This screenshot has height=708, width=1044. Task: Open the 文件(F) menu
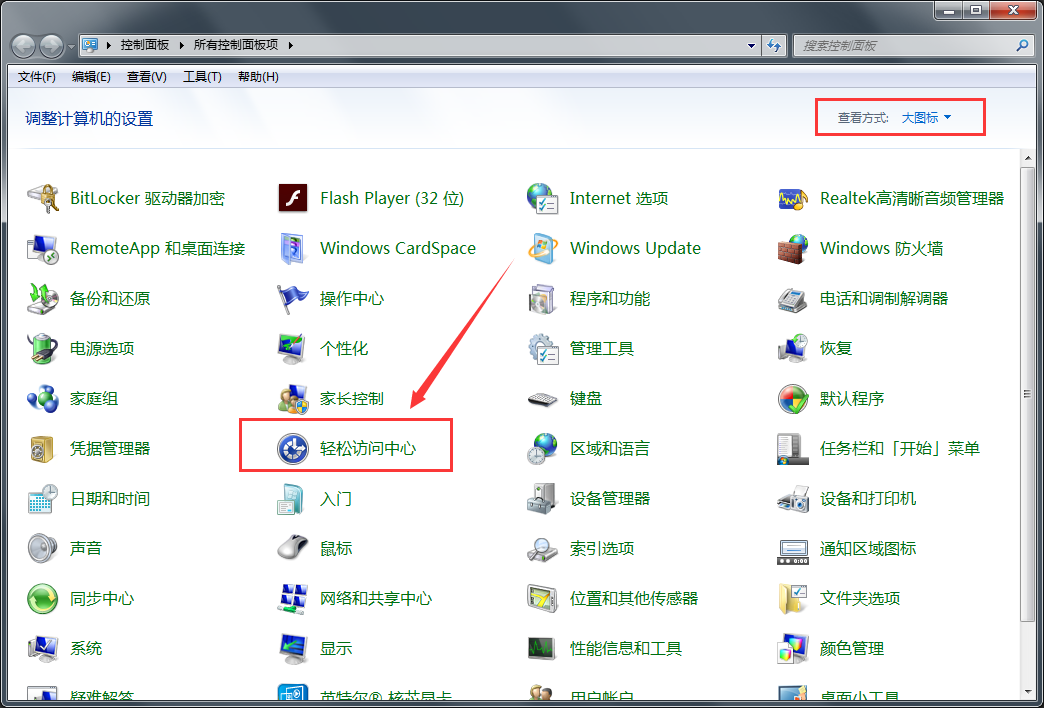pos(37,77)
